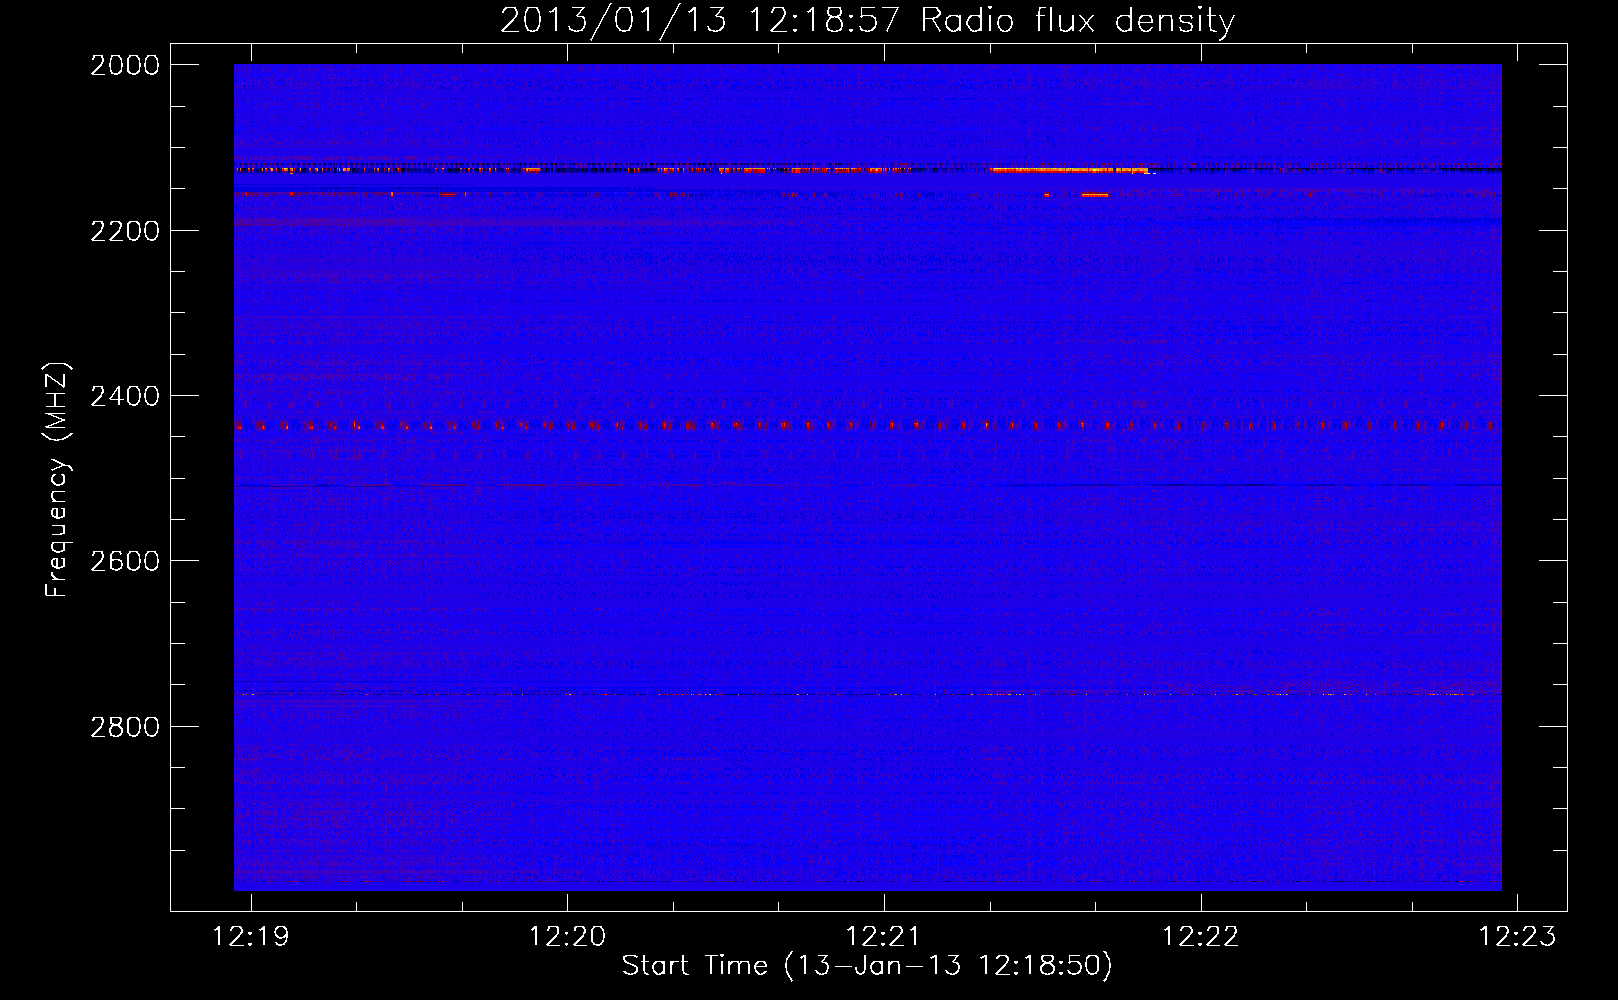Click the 12:23 time tick label

(1517, 936)
